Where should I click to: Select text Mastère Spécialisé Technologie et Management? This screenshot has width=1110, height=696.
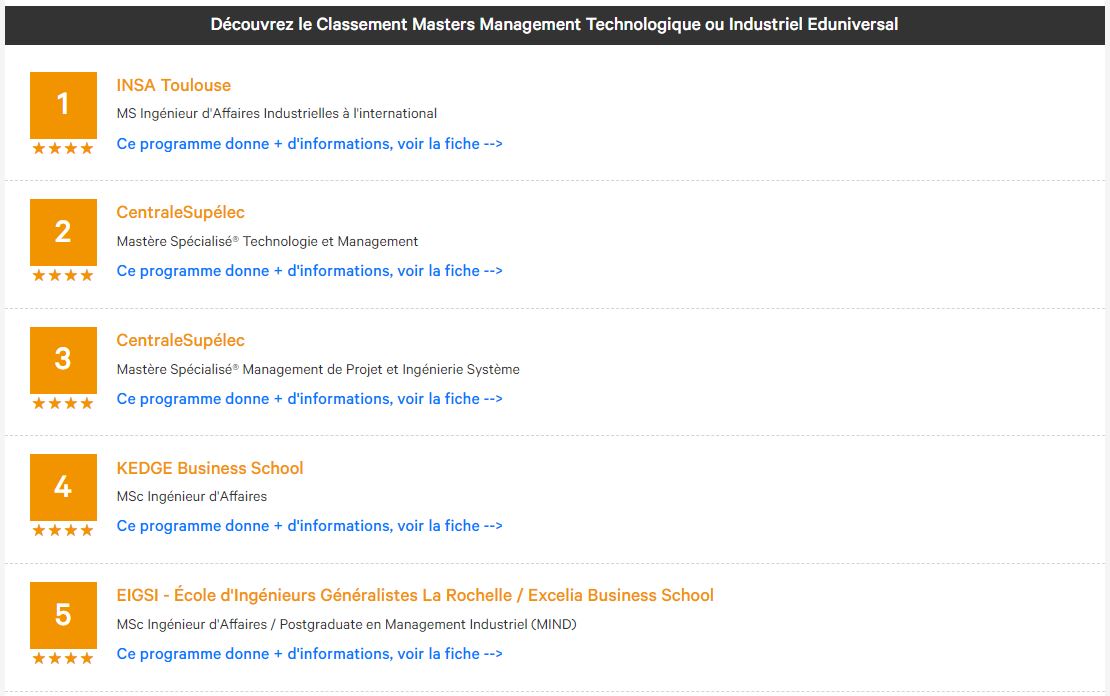pyautogui.click(x=268, y=241)
